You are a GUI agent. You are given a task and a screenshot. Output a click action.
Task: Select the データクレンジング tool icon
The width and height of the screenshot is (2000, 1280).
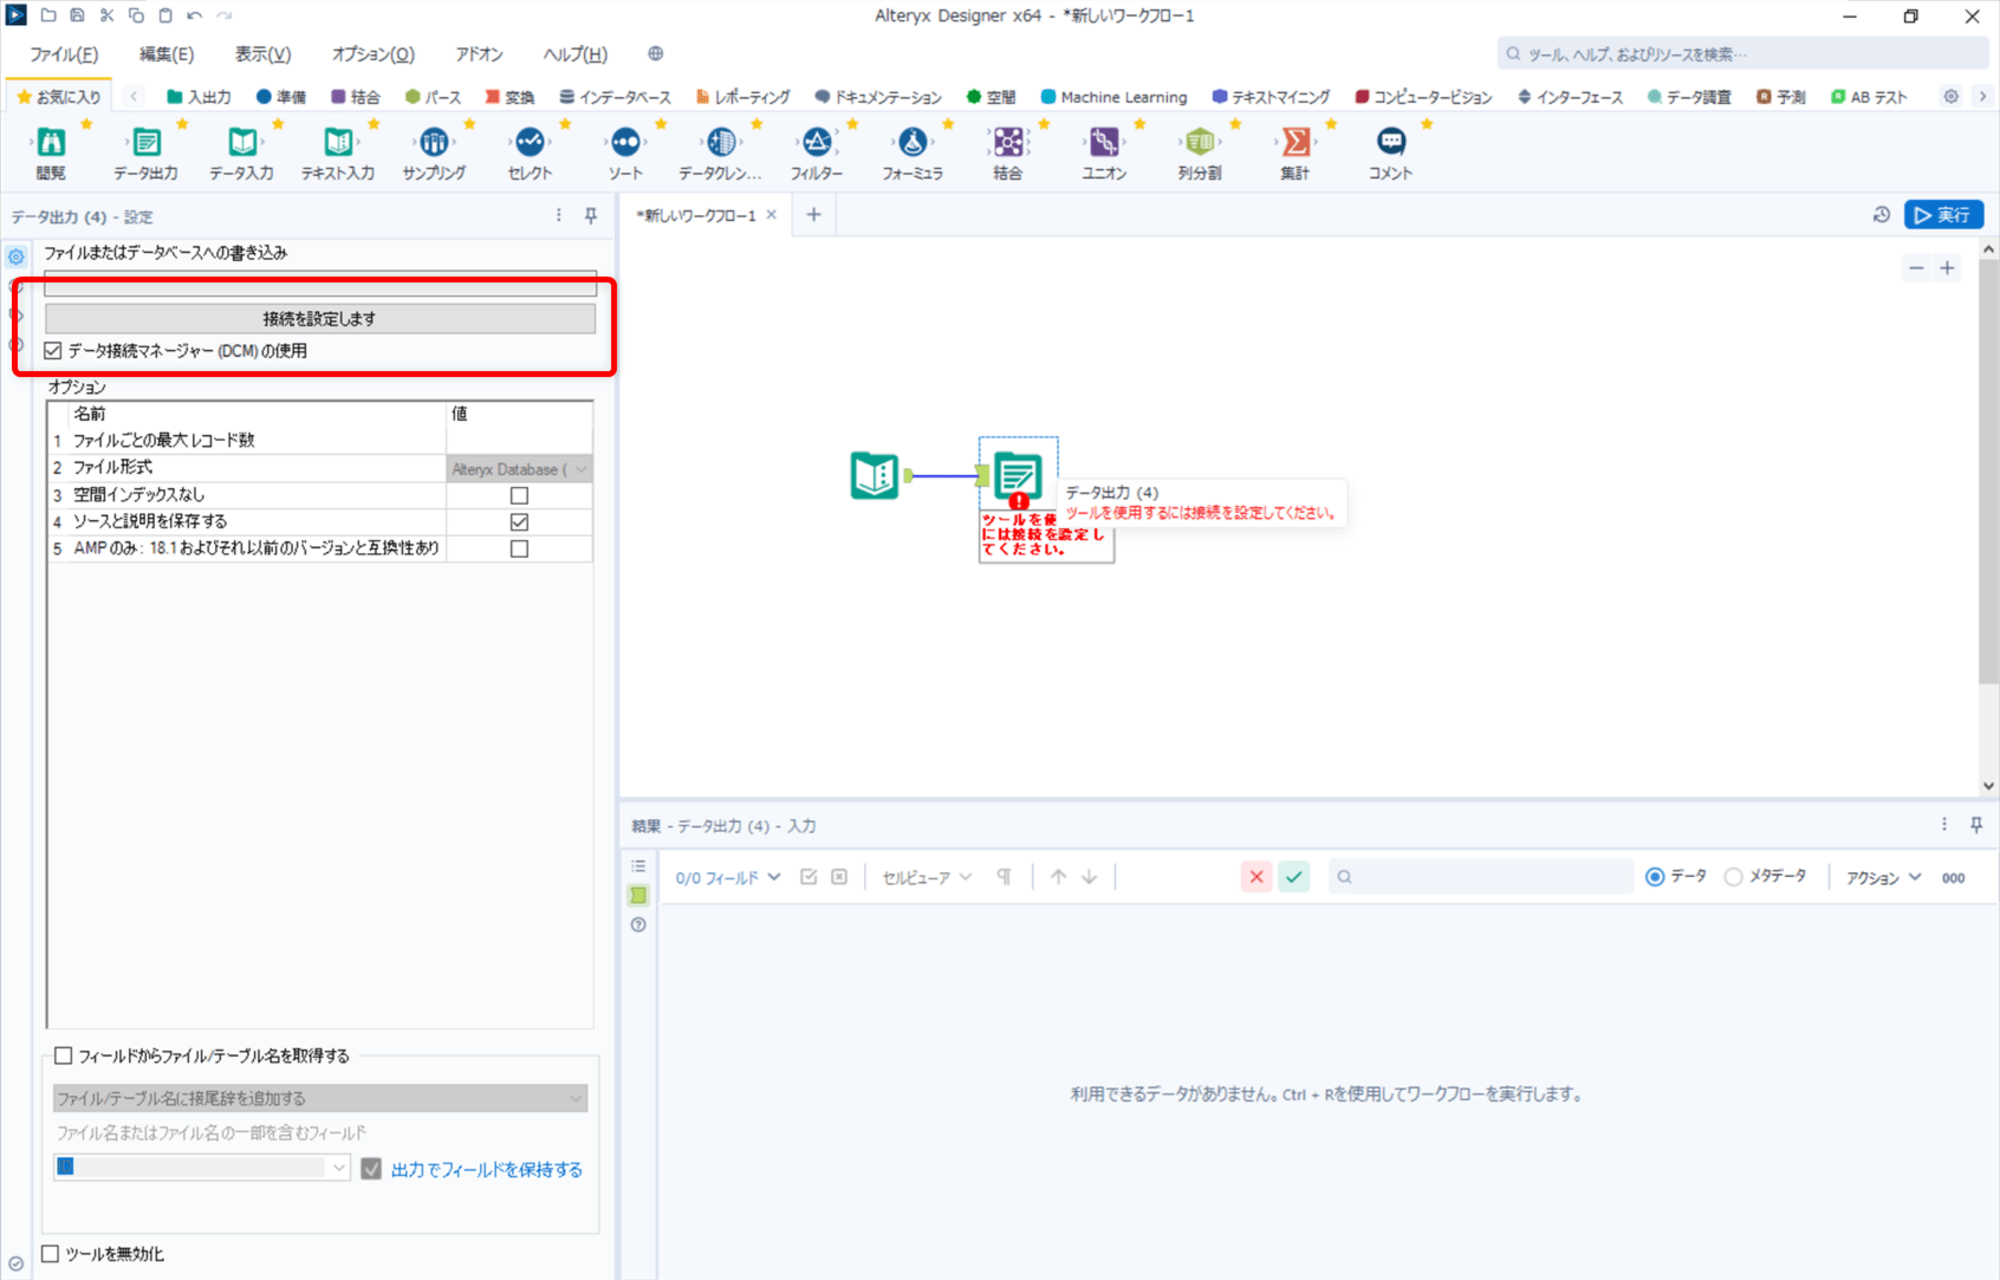[x=721, y=143]
